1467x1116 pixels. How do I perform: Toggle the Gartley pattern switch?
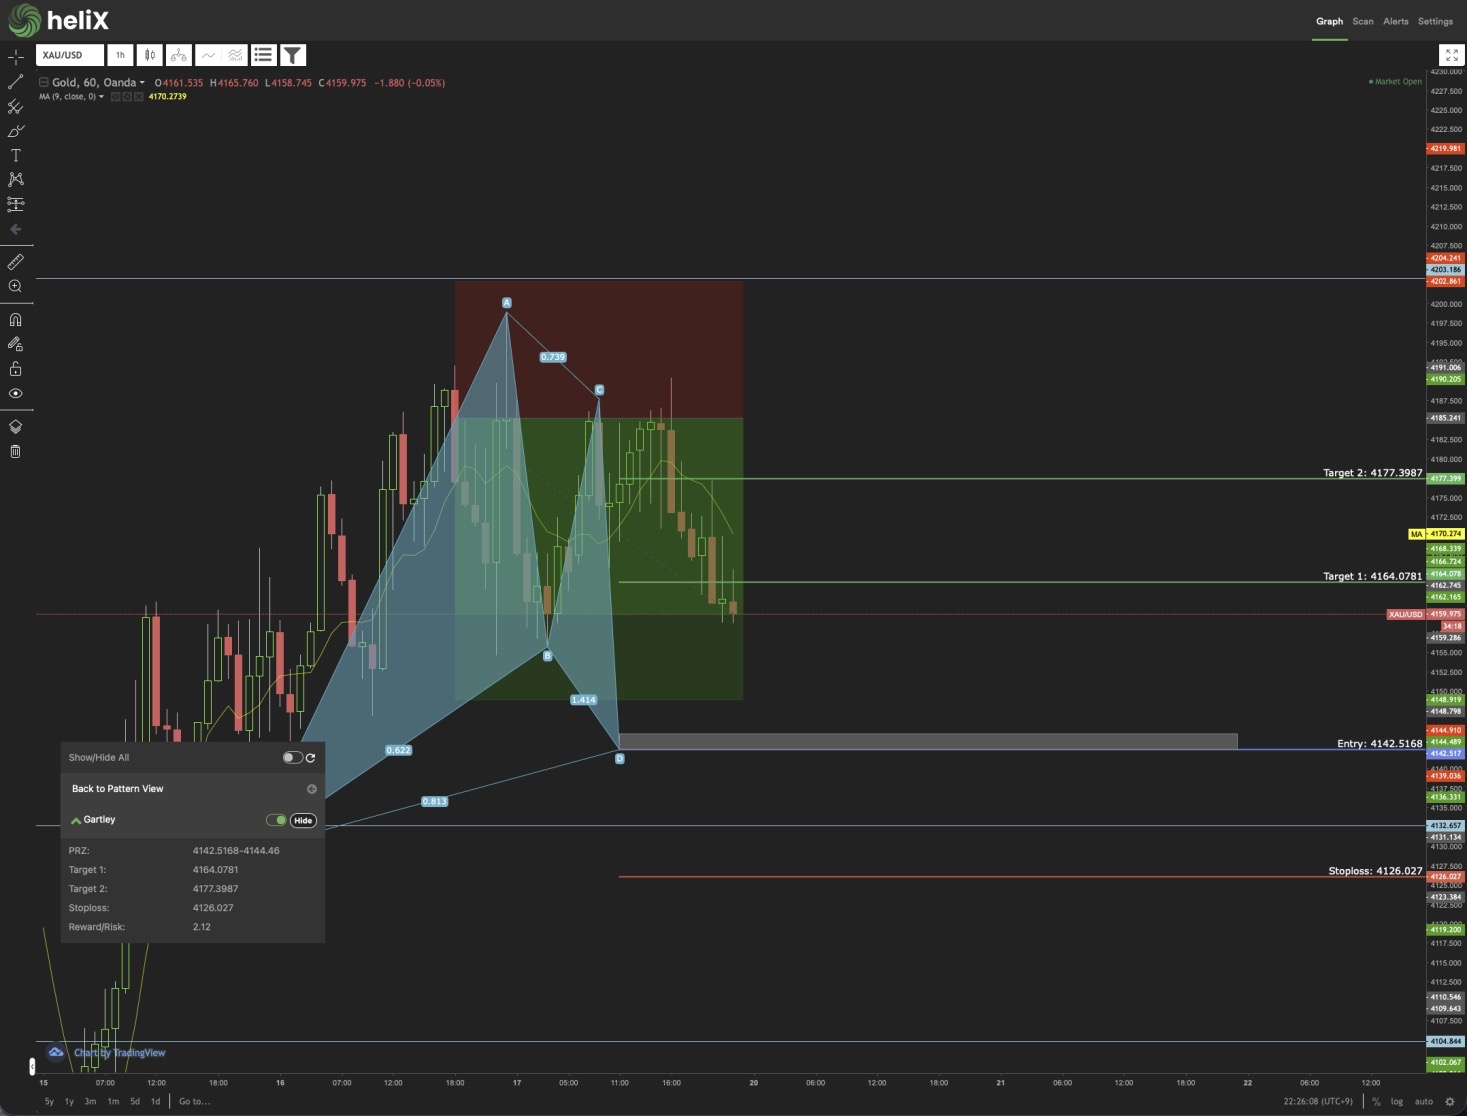276,820
